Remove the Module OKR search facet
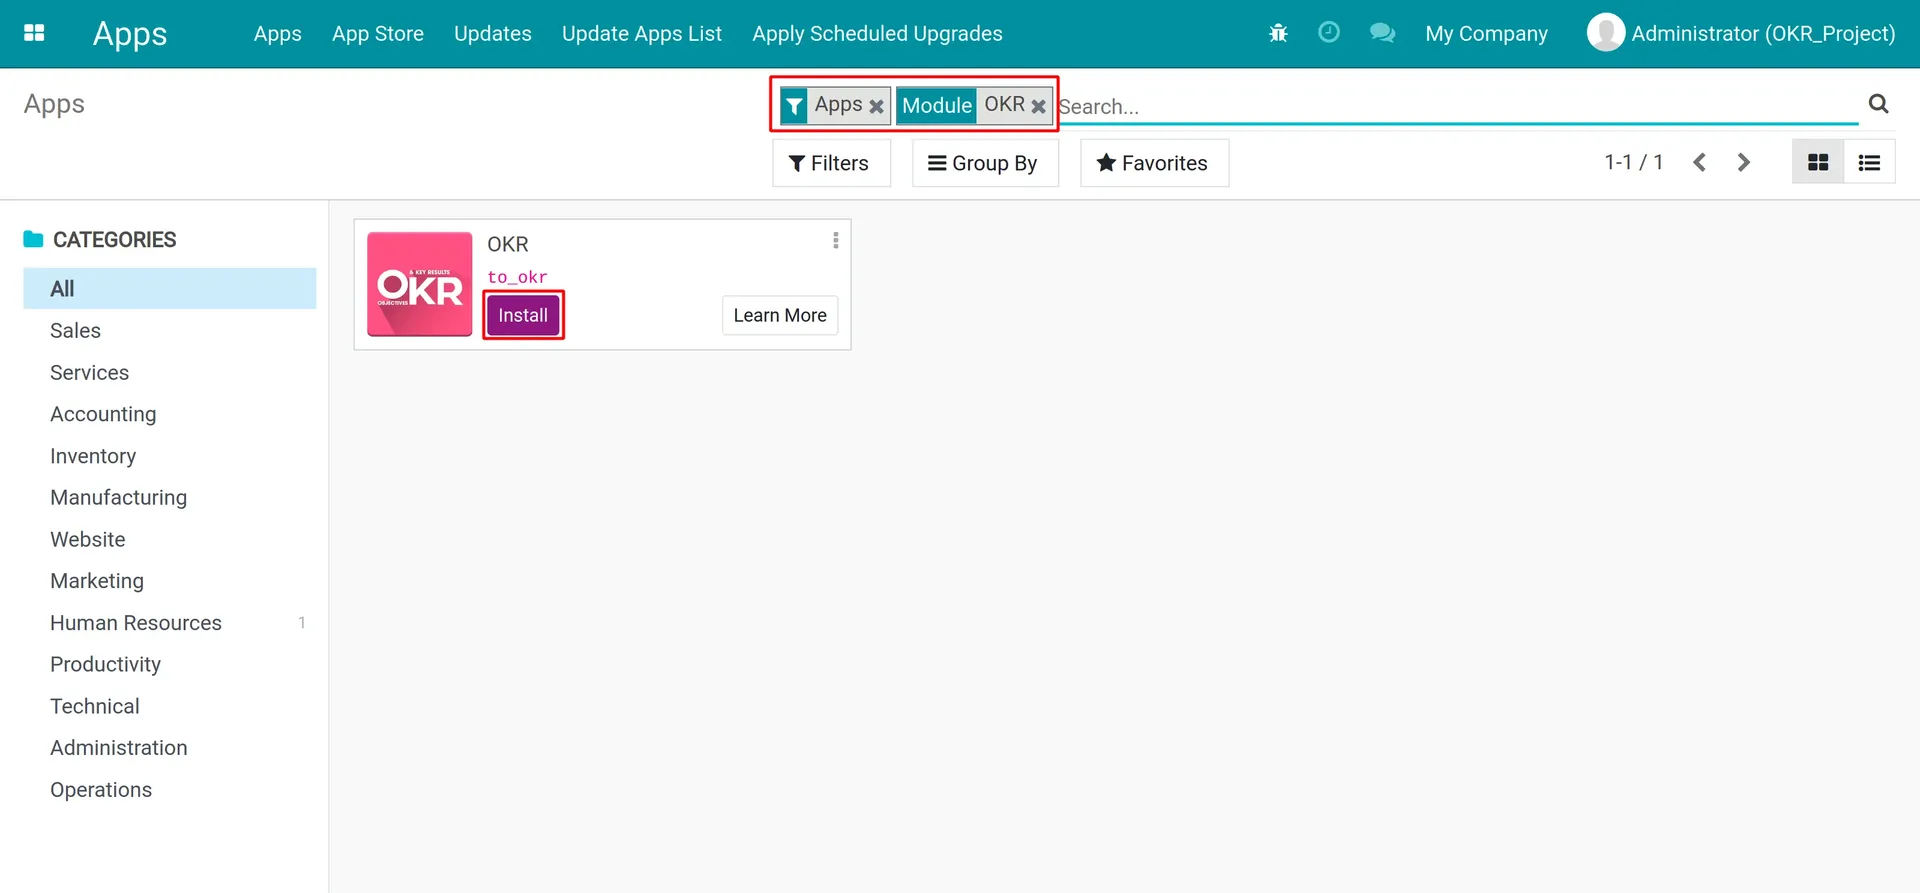The image size is (1920, 893). [1038, 106]
